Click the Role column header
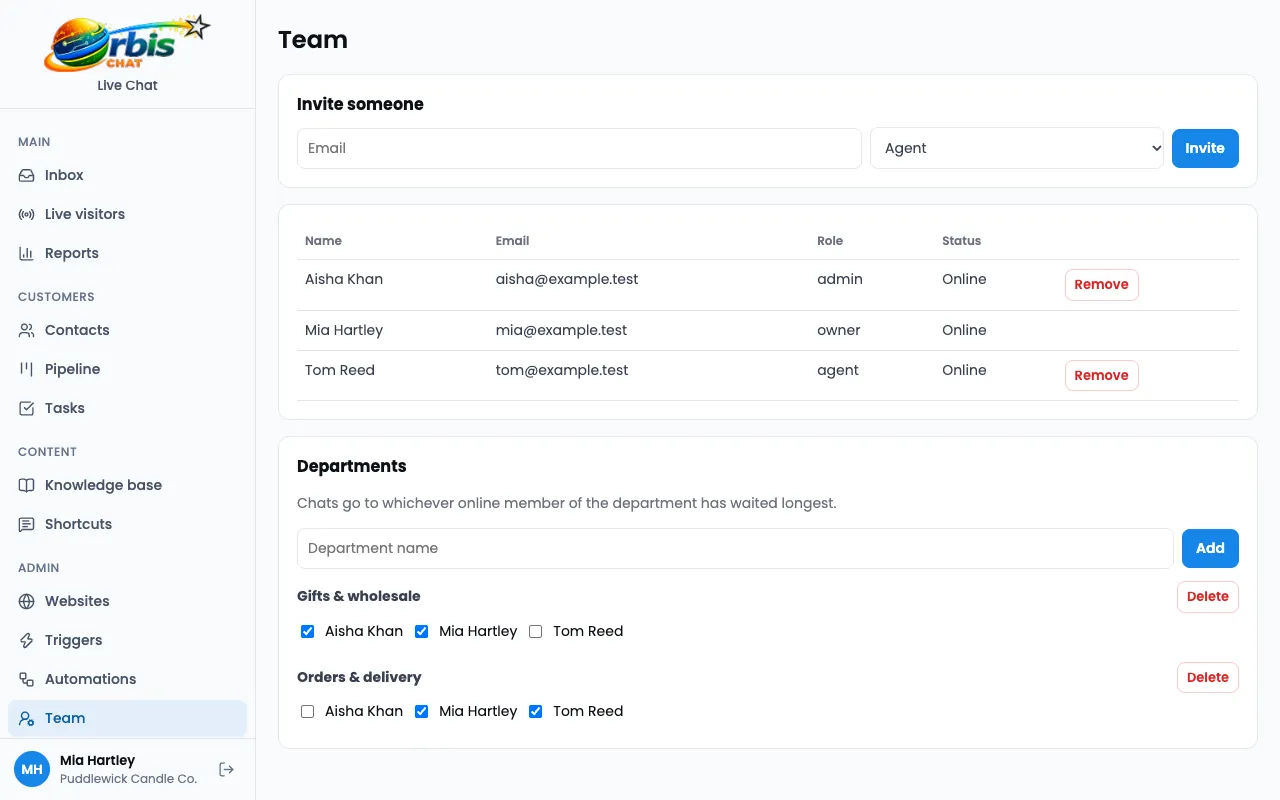The height and width of the screenshot is (800, 1280). pos(830,241)
